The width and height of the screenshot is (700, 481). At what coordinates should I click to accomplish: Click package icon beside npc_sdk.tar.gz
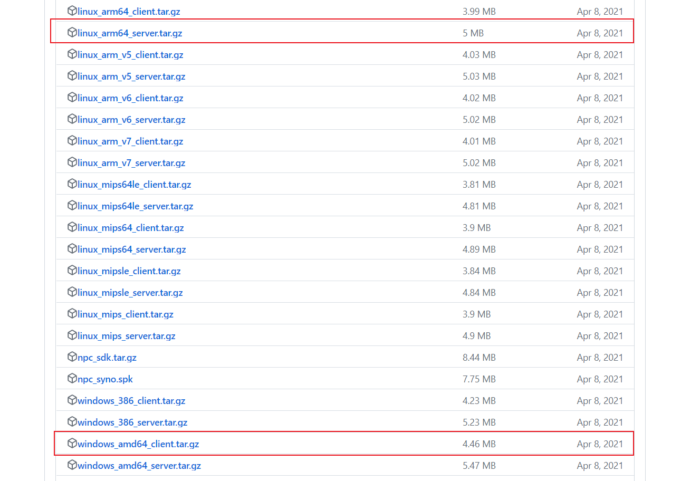pyautogui.click(x=72, y=357)
